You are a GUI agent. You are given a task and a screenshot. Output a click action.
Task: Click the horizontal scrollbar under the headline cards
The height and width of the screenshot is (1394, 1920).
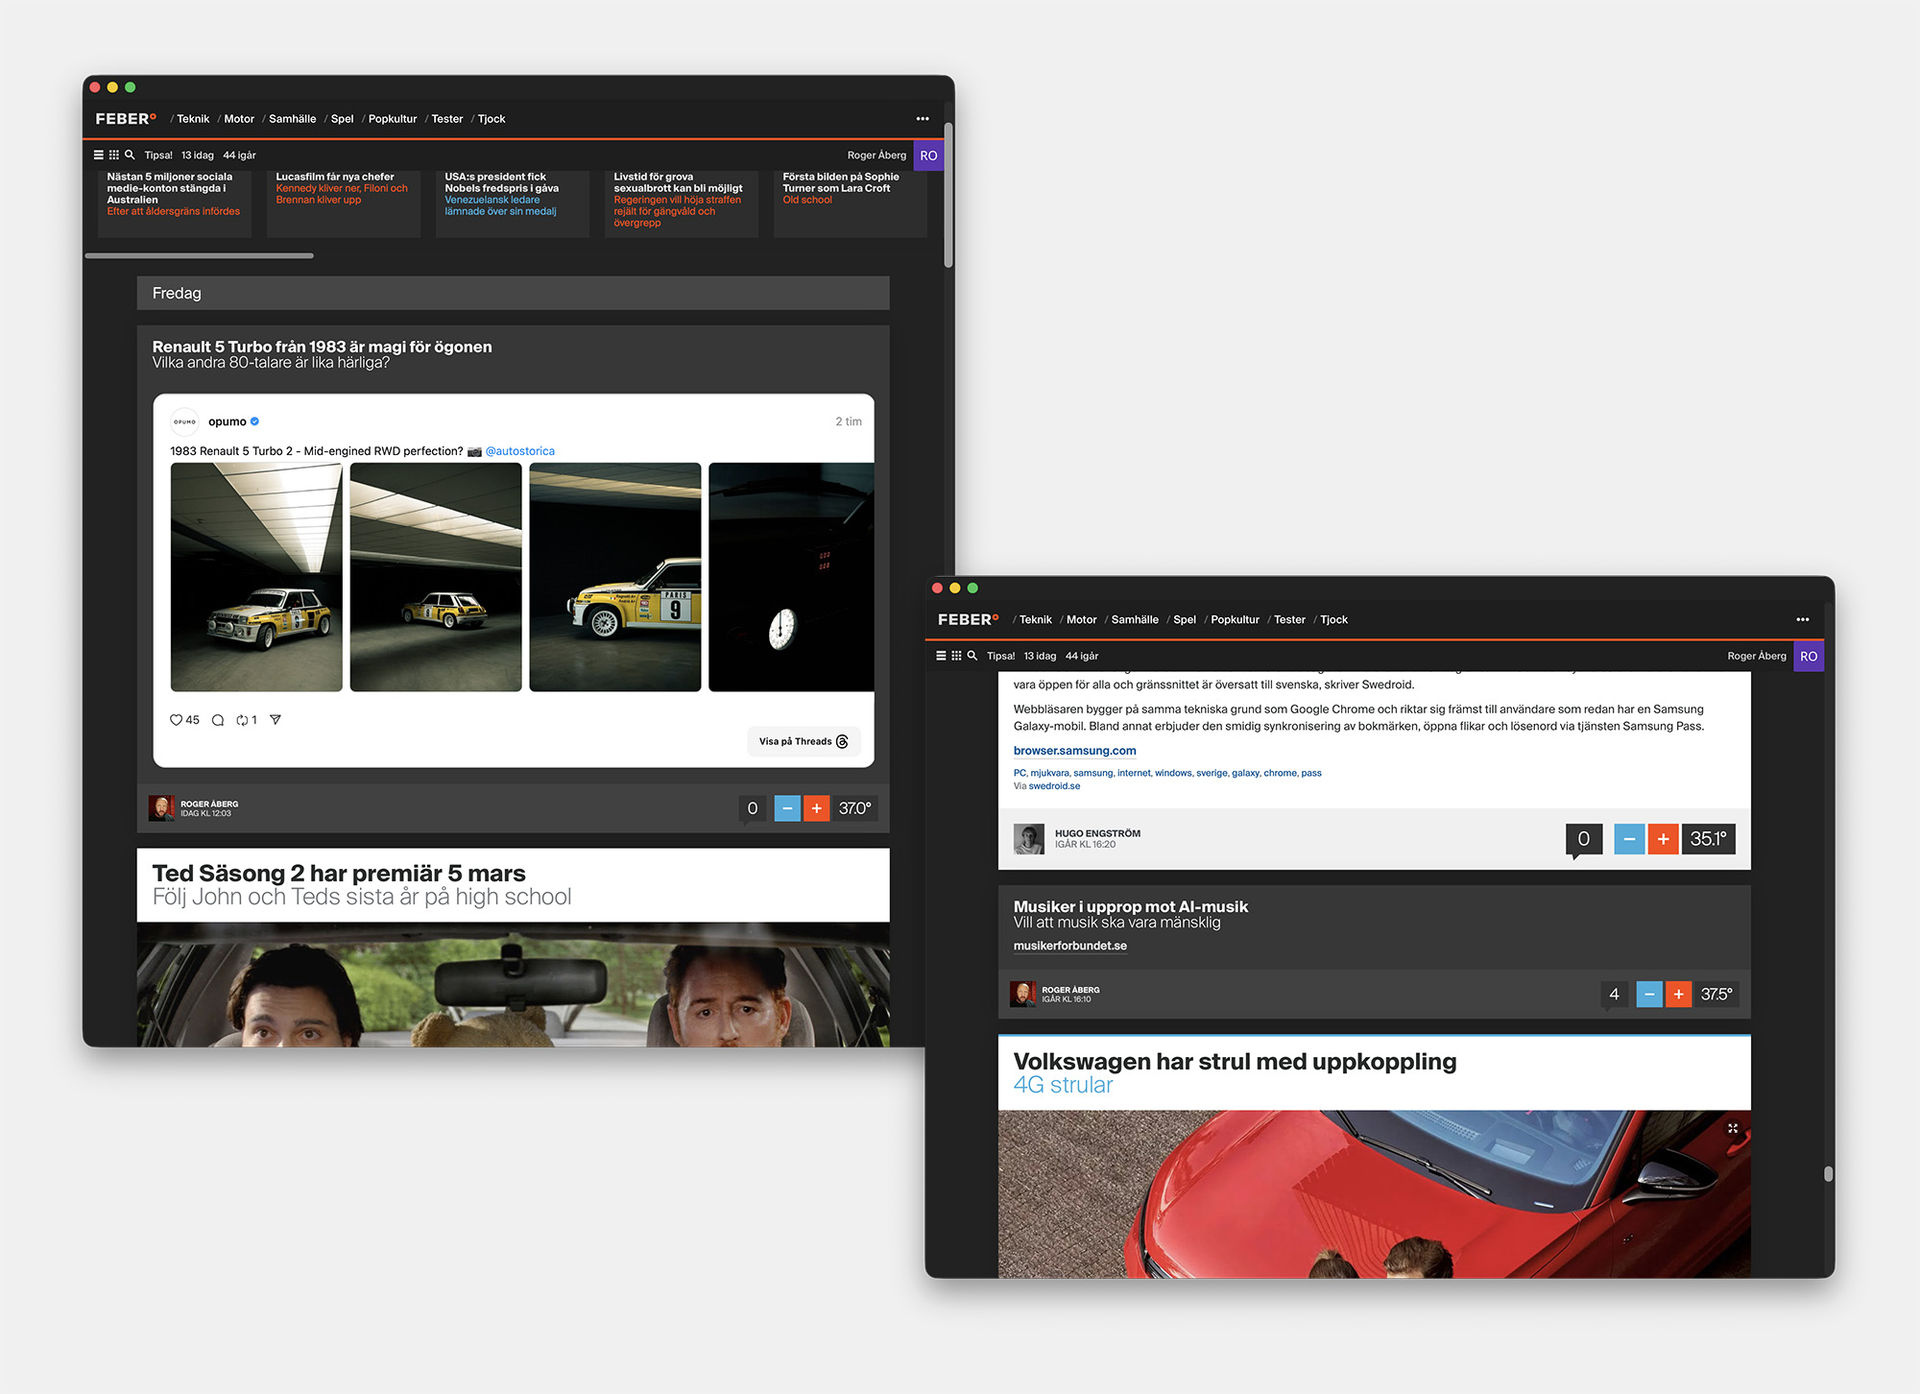199,256
